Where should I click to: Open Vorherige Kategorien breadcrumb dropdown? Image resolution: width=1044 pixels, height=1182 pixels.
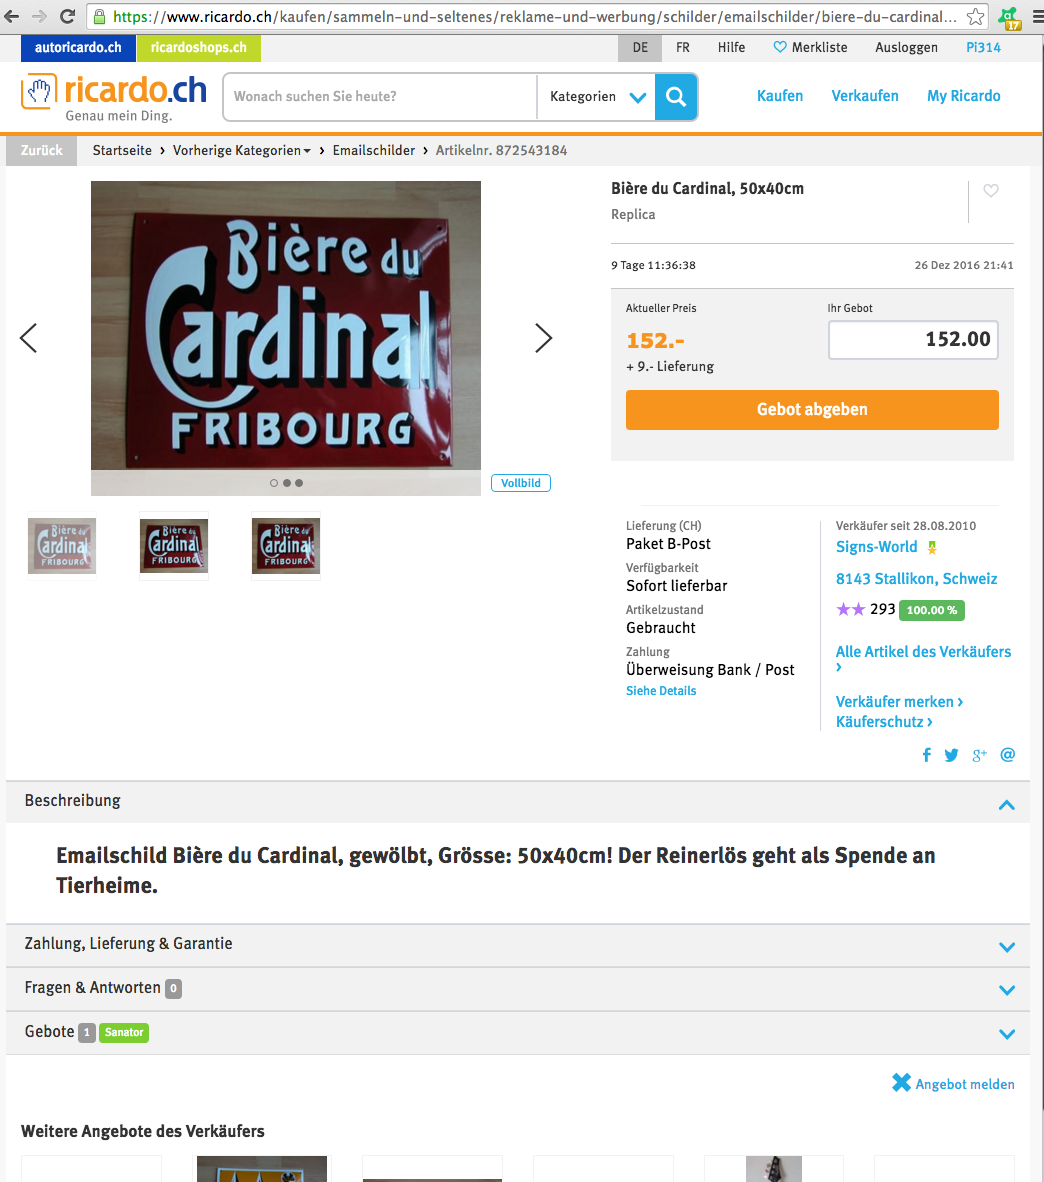click(x=241, y=150)
